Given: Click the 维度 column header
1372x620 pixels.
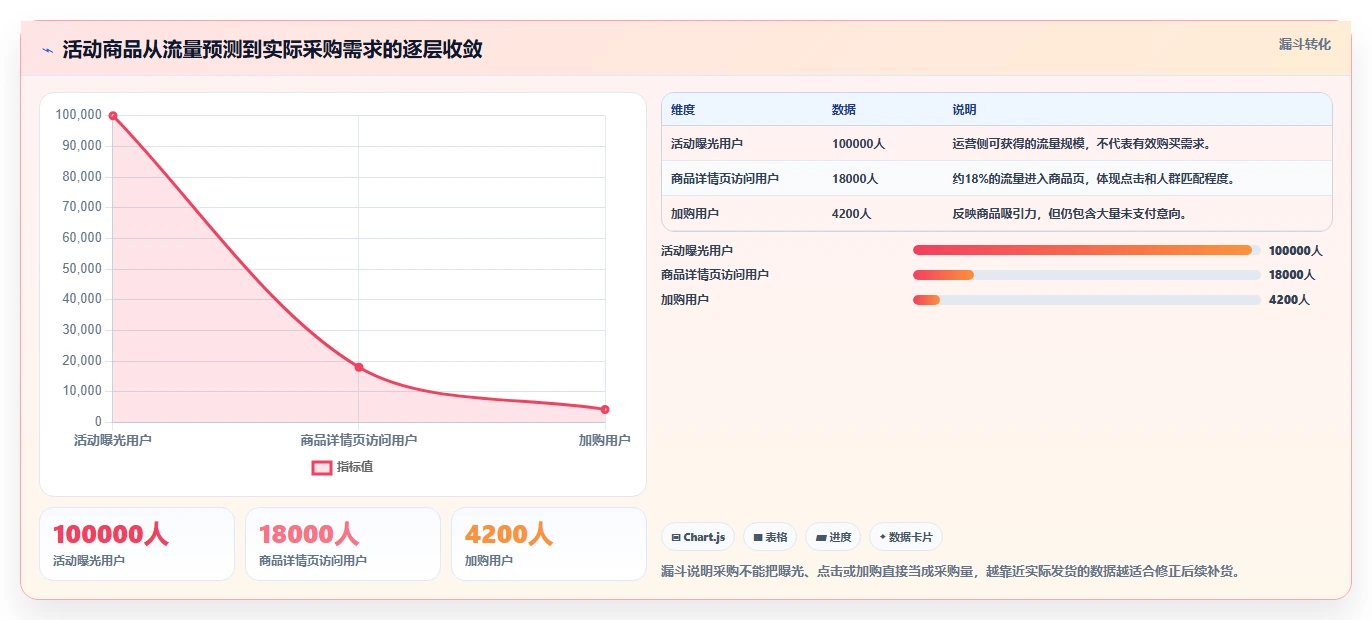Looking at the screenshot, I should (683, 110).
